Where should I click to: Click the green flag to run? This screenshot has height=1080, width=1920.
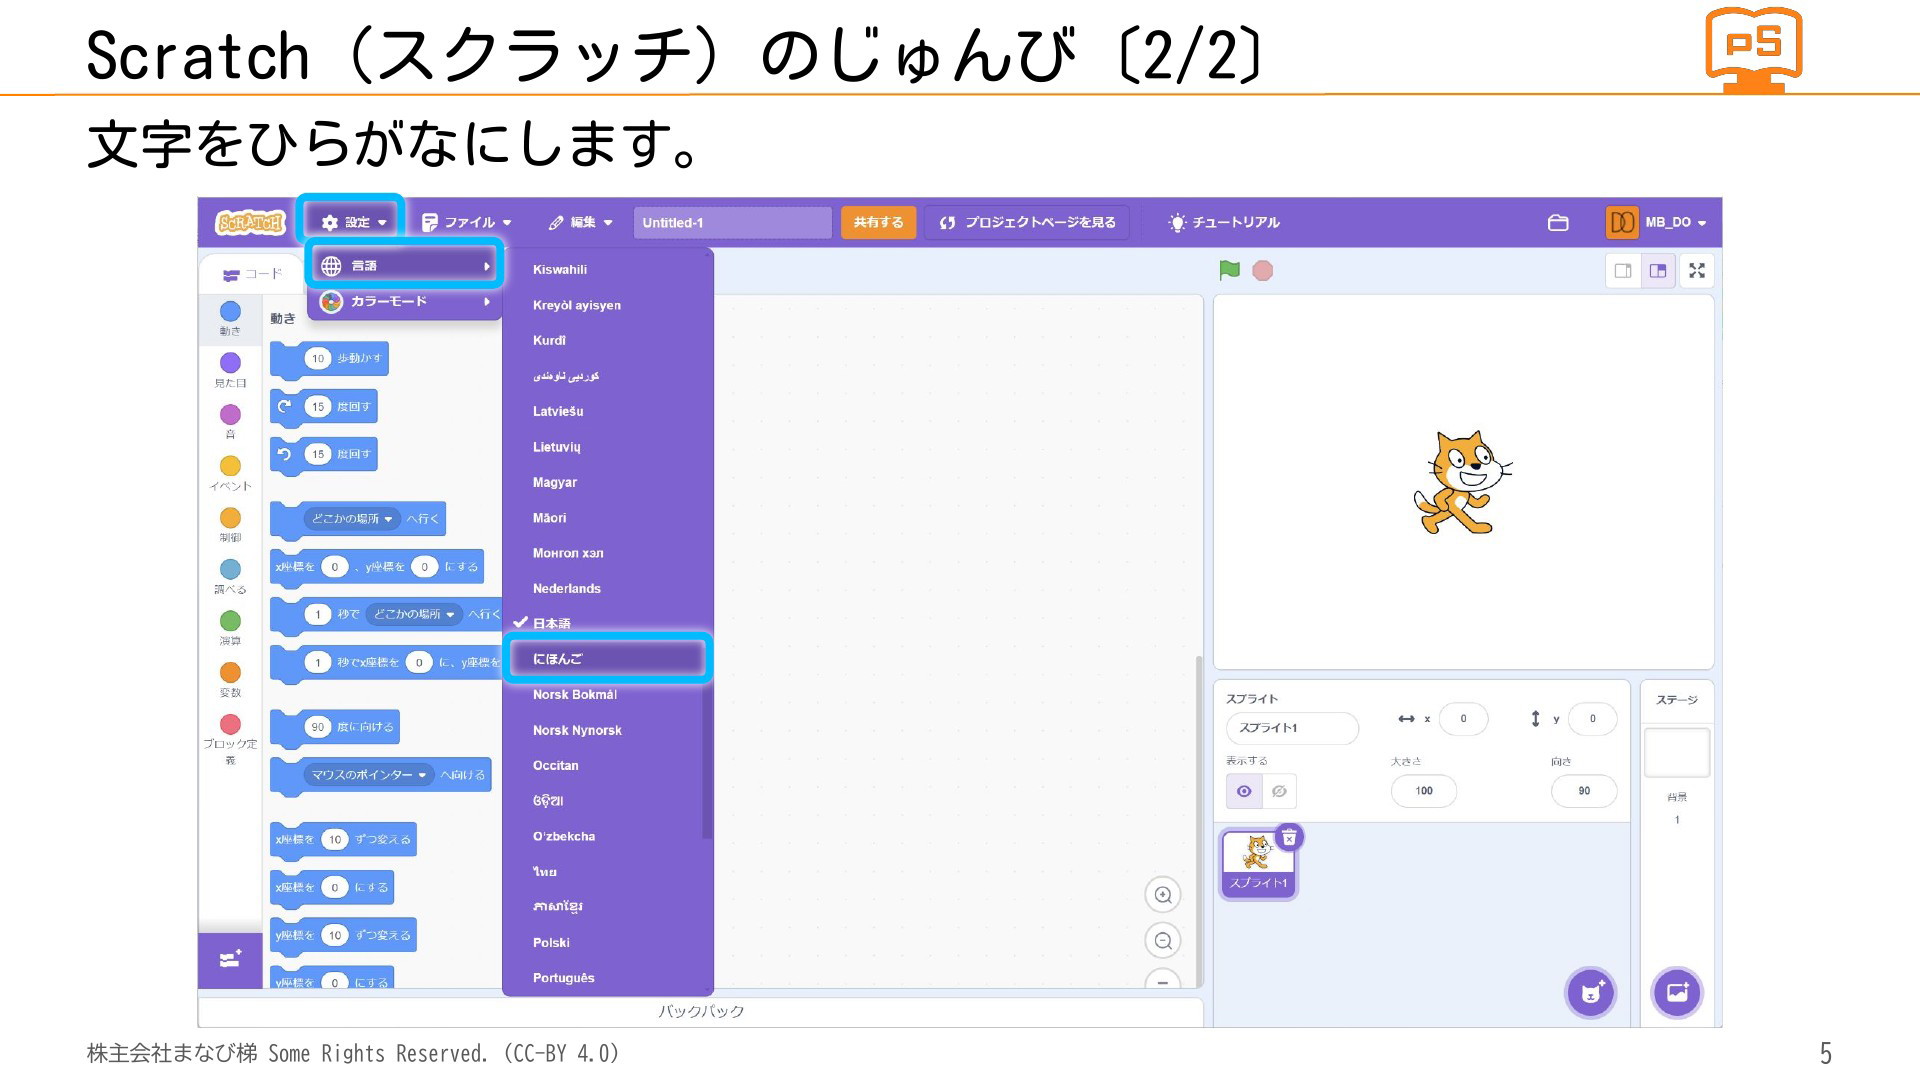coord(1229,271)
